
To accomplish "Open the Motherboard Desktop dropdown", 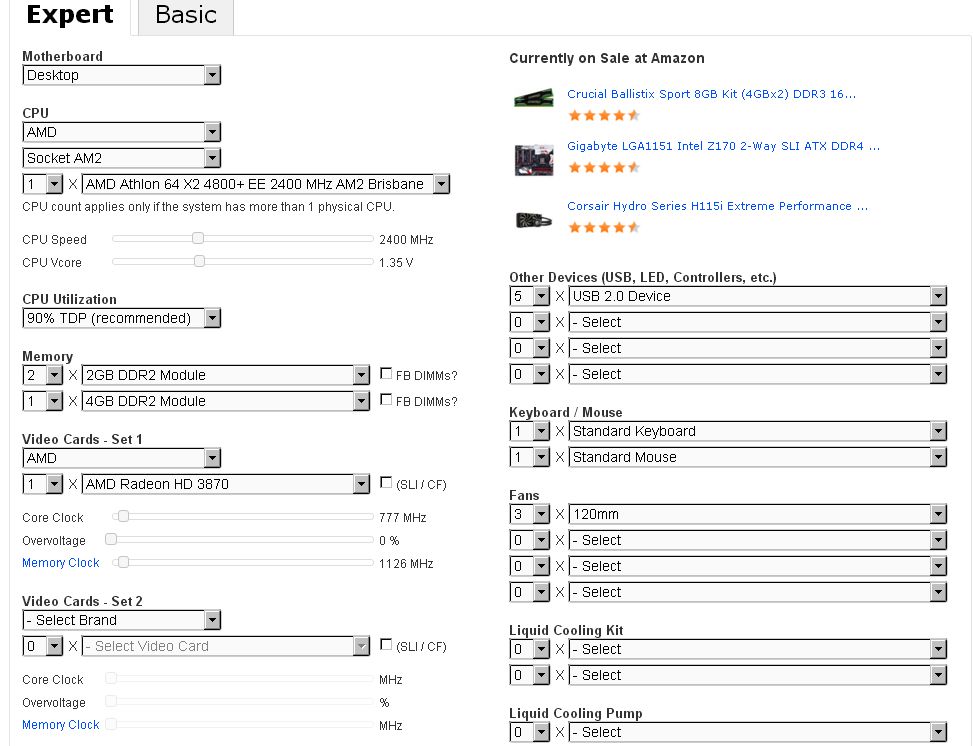I will pyautogui.click(x=121, y=75).
